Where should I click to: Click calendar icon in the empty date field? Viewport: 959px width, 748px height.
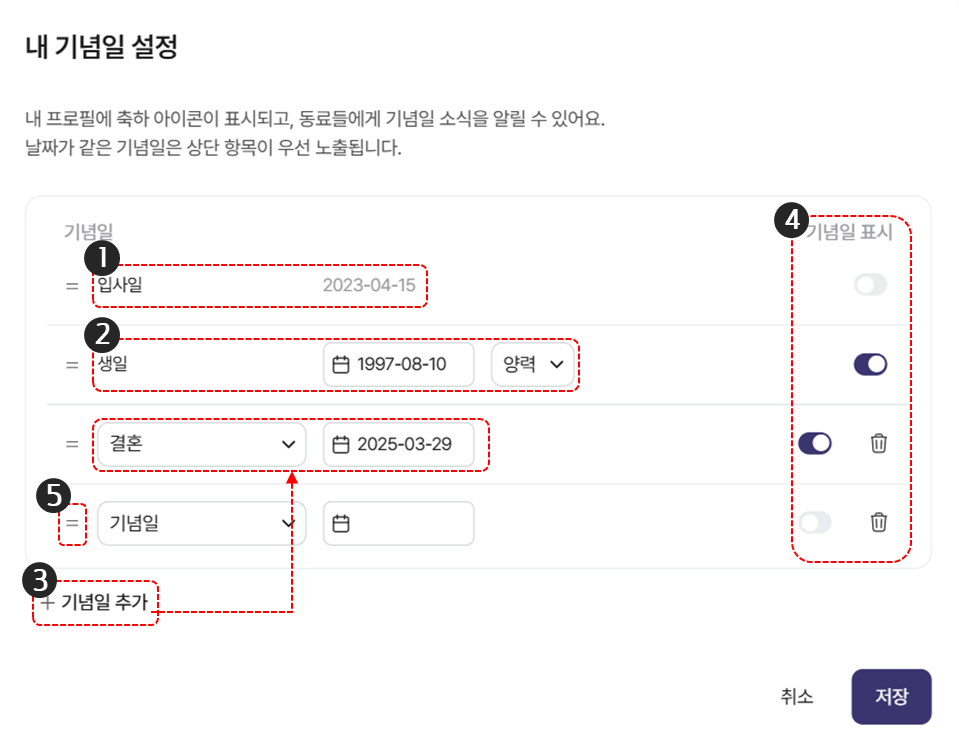(x=341, y=524)
